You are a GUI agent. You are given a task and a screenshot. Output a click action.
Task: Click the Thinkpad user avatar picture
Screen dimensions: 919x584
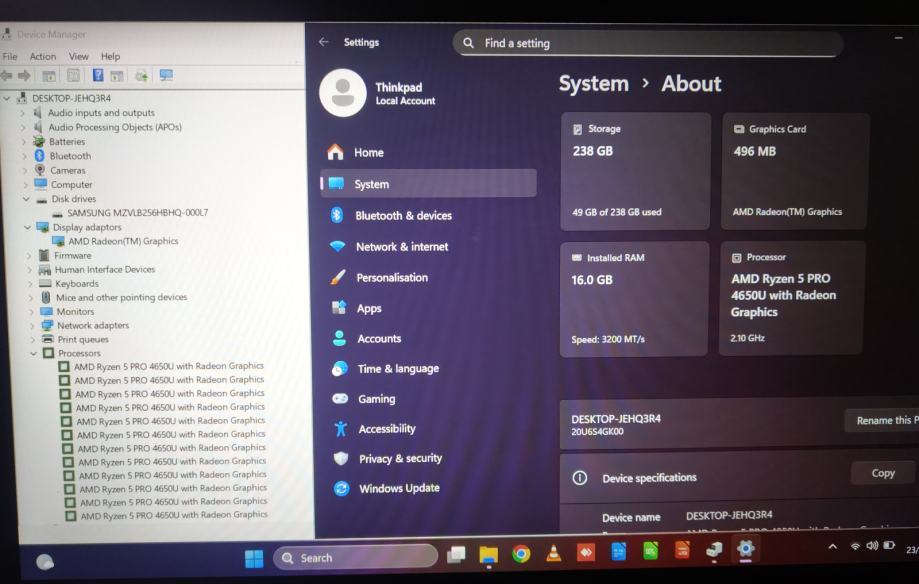(x=343, y=93)
